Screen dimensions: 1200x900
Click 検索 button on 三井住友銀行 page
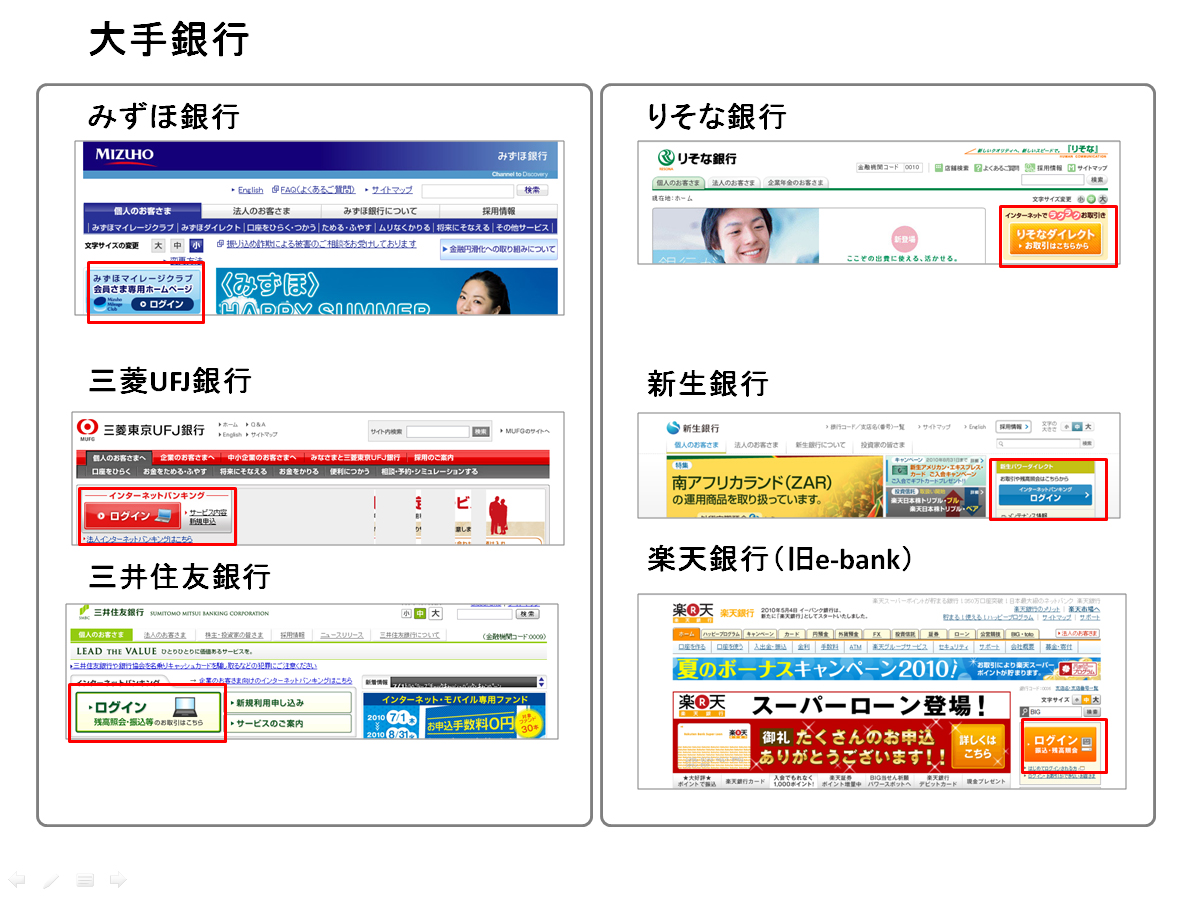528,614
